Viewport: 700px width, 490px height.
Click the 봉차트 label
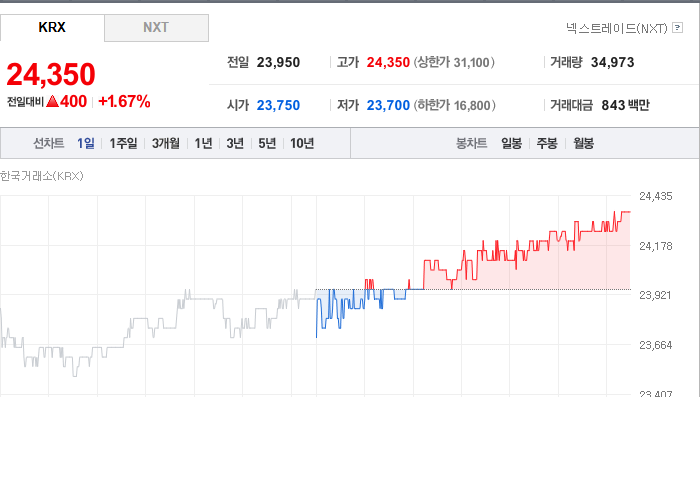(x=471, y=143)
